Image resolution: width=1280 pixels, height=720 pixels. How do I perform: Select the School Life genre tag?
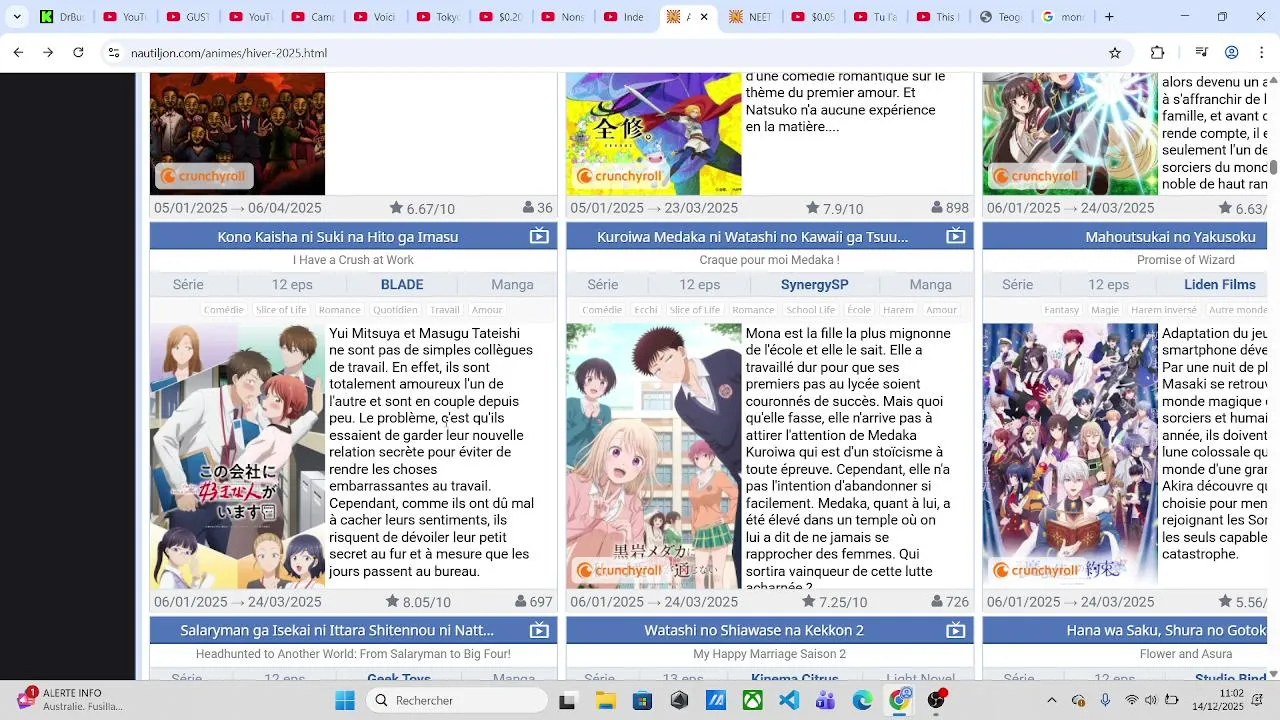(x=811, y=310)
